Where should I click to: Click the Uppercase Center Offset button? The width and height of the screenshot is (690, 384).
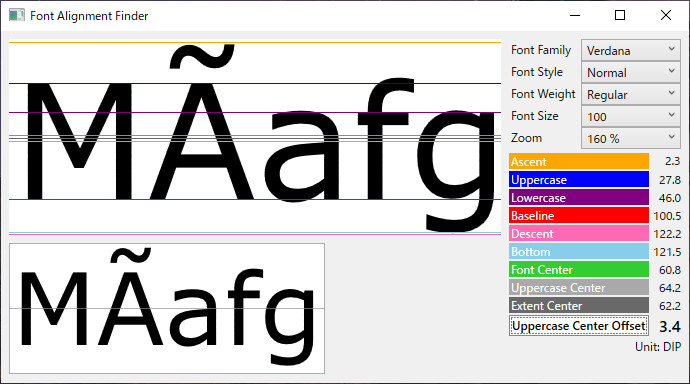[579, 326]
